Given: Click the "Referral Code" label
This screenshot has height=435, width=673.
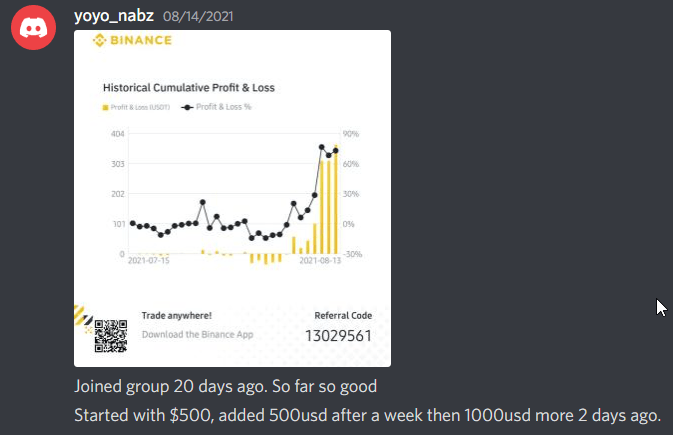Looking at the screenshot, I should pyautogui.click(x=343, y=315).
